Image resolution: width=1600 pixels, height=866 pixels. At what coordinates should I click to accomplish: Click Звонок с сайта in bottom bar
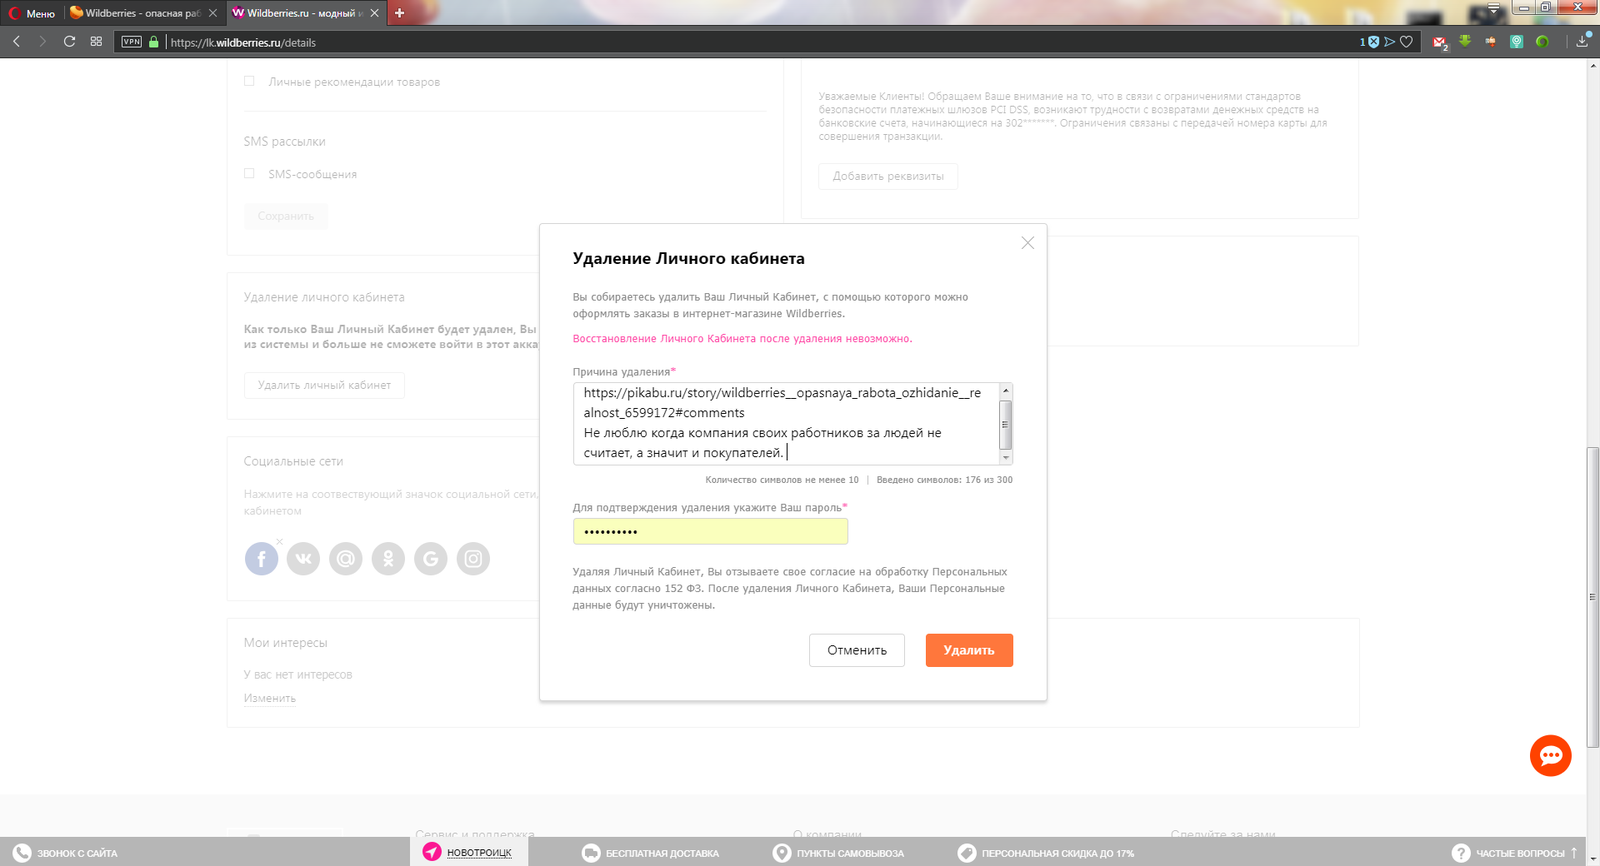click(66, 853)
